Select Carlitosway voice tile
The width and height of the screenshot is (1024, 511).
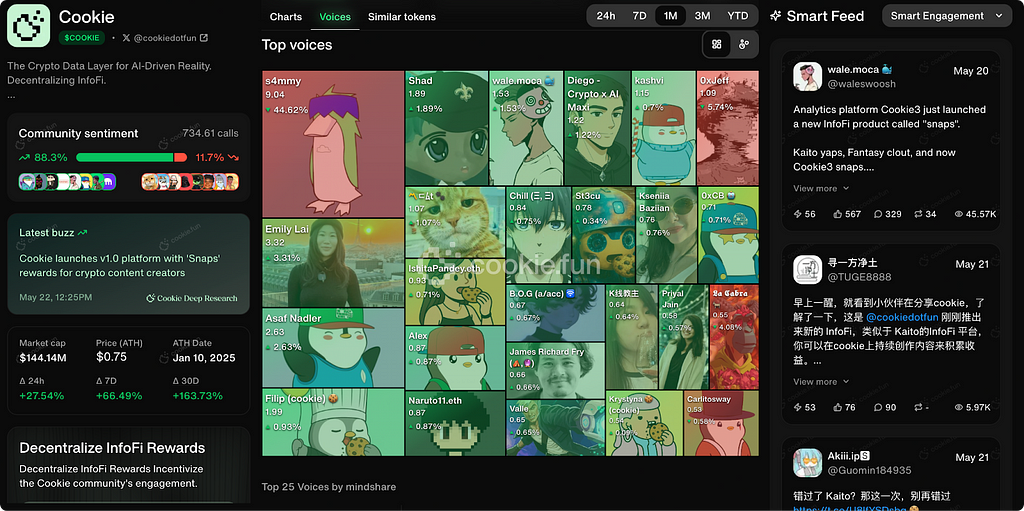point(721,423)
